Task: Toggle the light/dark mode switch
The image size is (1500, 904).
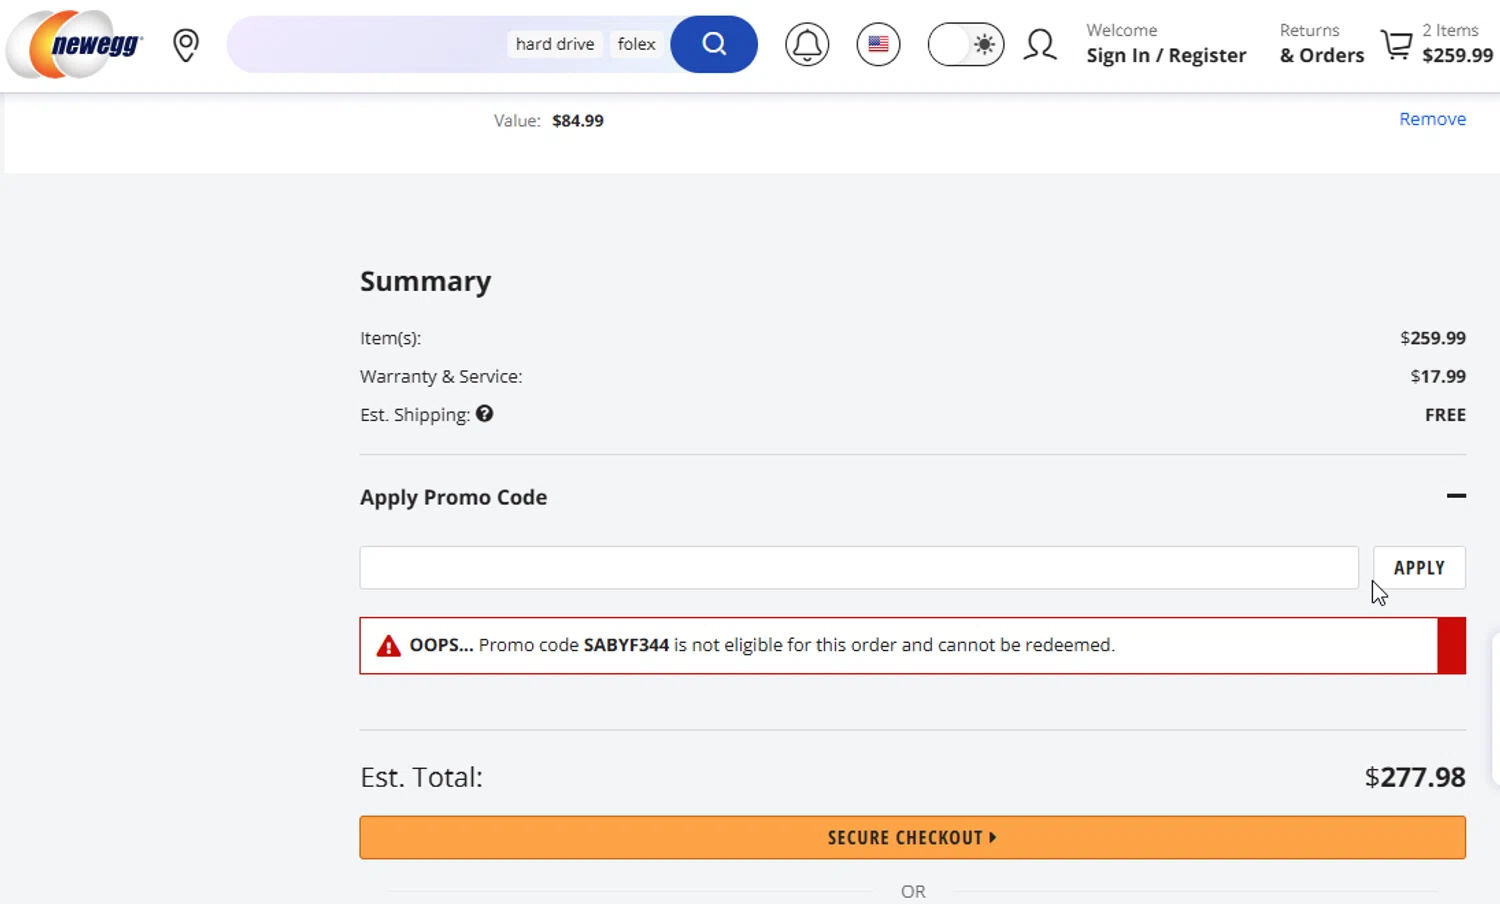Action: click(x=966, y=45)
